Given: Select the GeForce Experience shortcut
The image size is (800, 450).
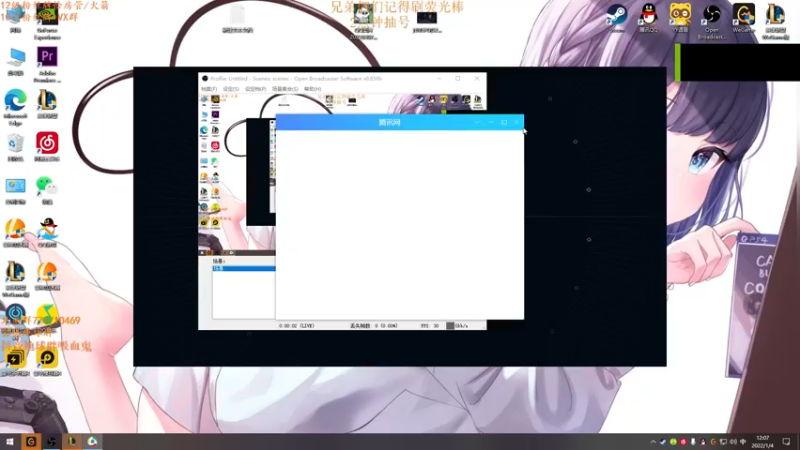Looking at the screenshot, I should (47, 23).
